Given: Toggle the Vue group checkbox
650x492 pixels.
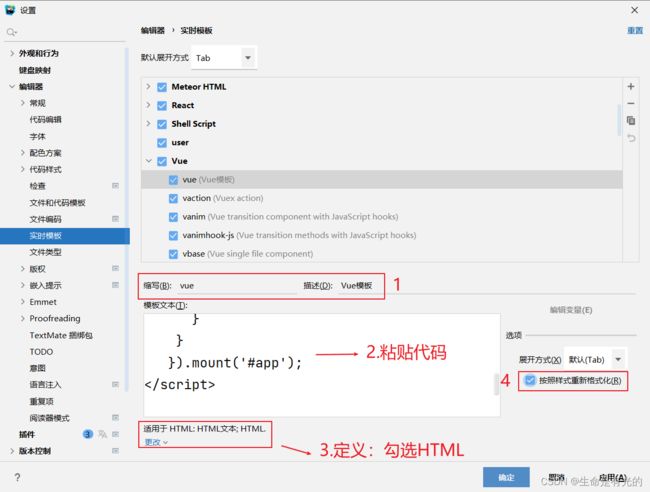Looking at the screenshot, I should (x=162, y=161).
